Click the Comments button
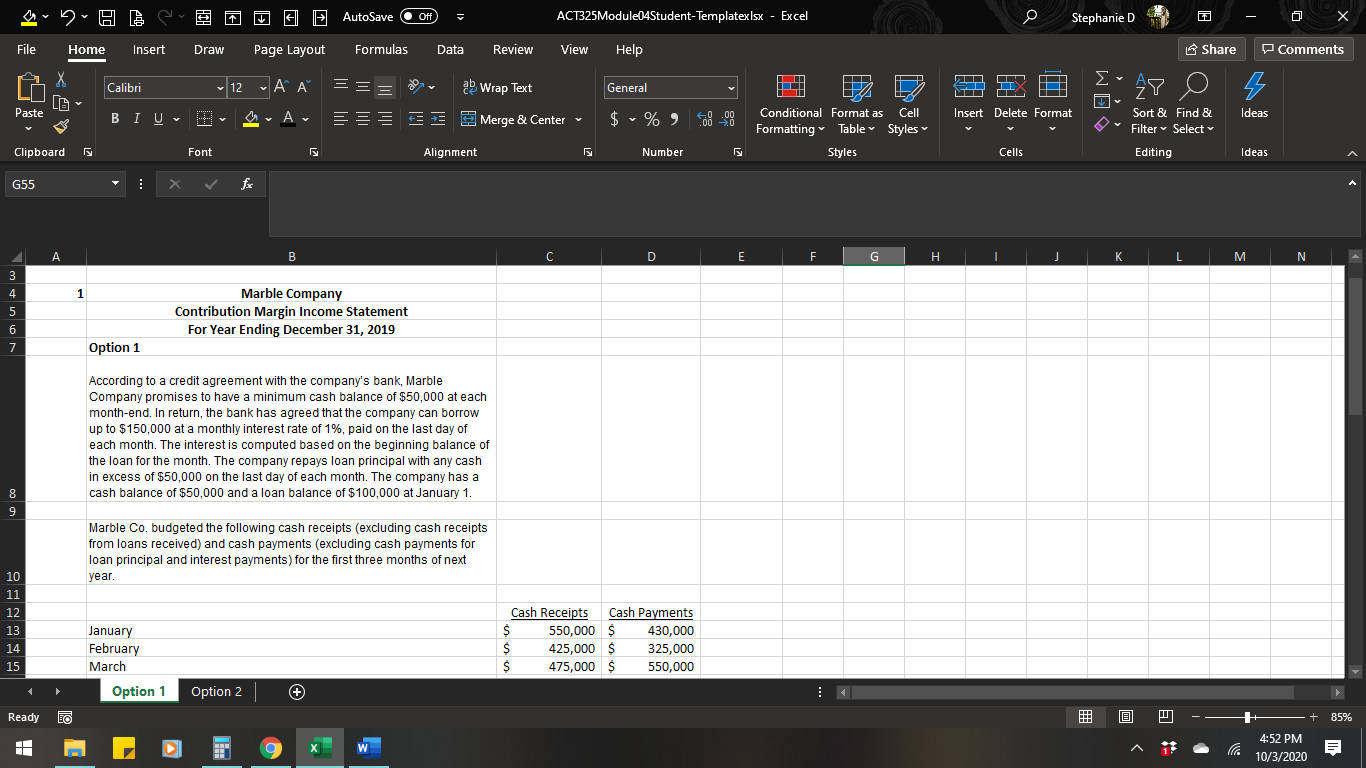Image resolution: width=1366 pixels, height=768 pixels. pos(1303,49)
